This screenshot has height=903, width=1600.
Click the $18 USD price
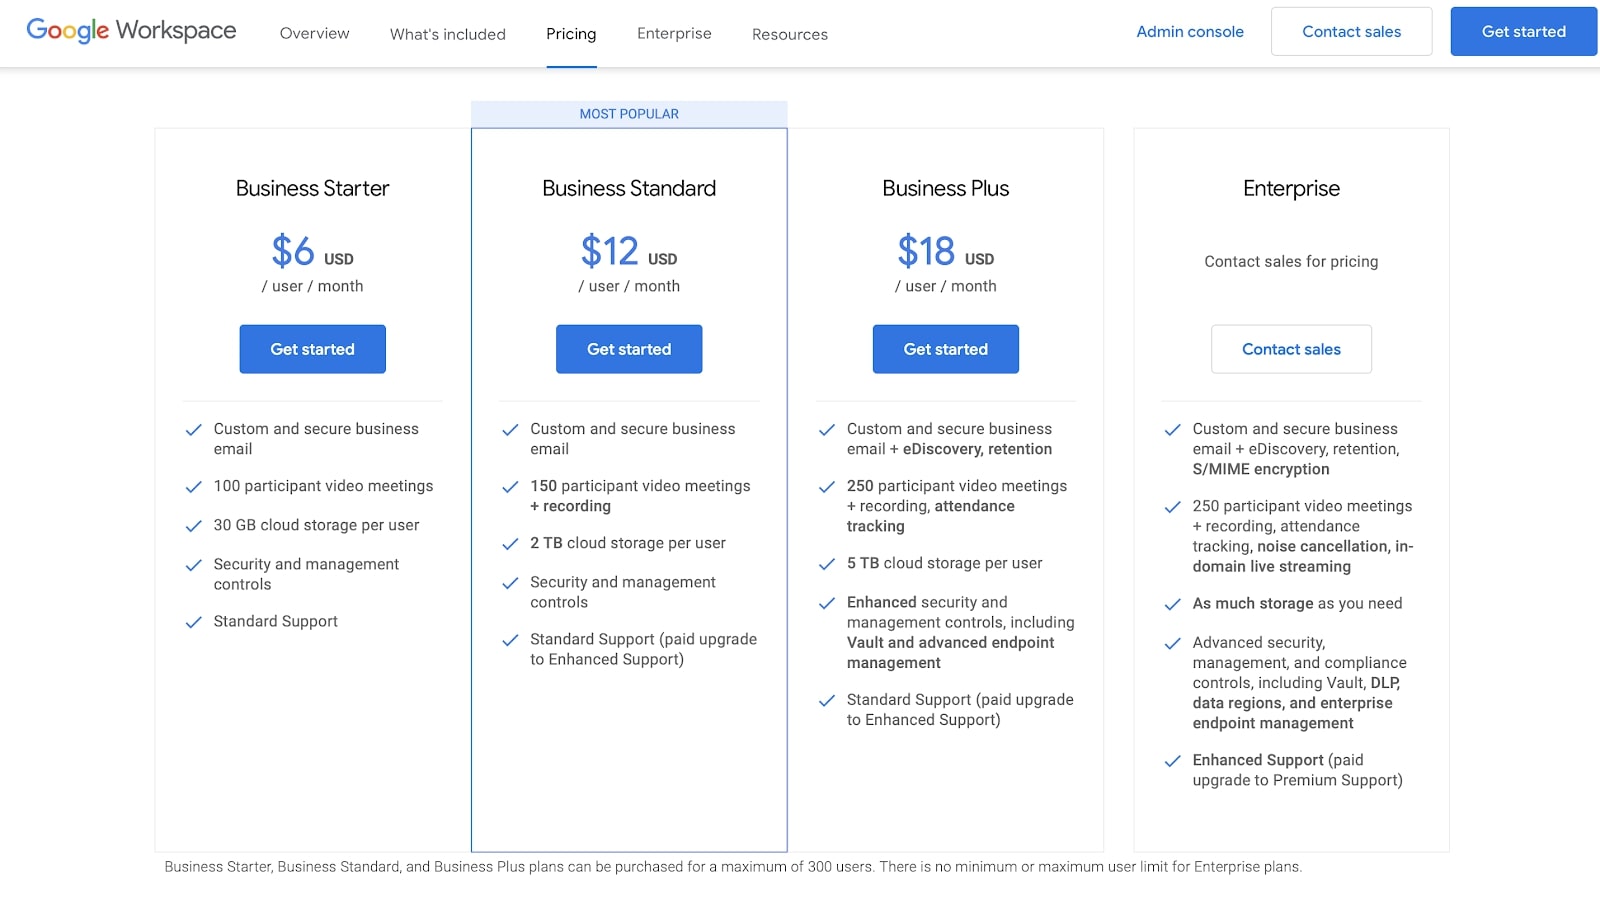[x=946, y=251]
